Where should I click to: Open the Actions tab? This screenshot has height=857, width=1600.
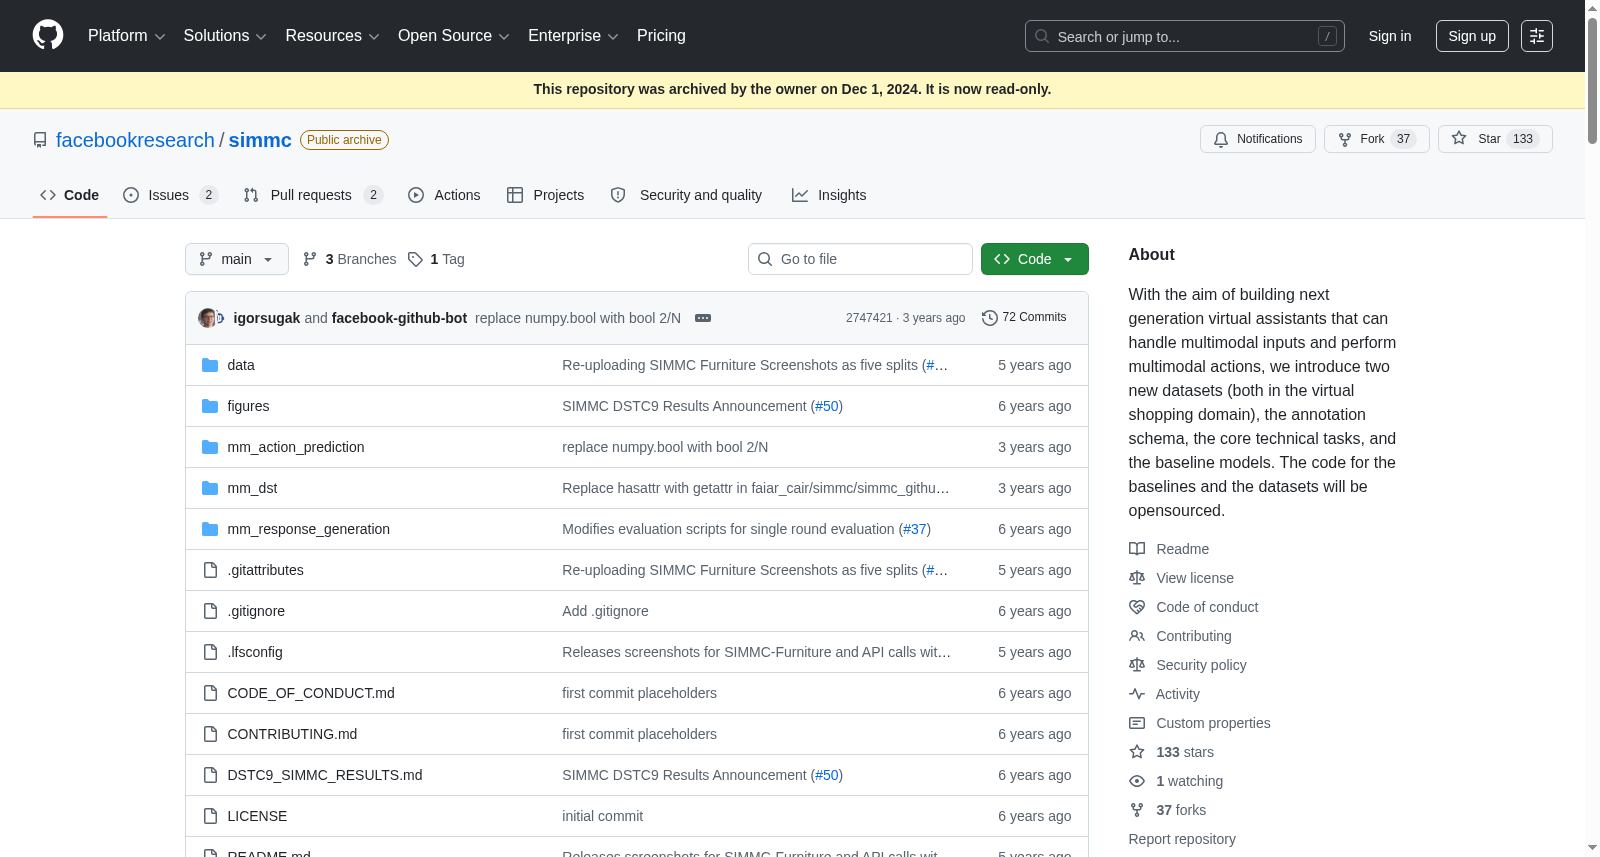click(444, 195)
